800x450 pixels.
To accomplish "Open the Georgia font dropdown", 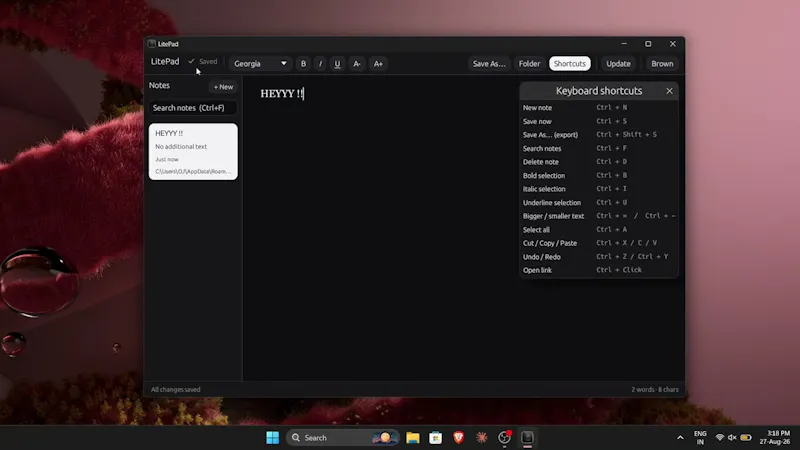I will (260, 64).
